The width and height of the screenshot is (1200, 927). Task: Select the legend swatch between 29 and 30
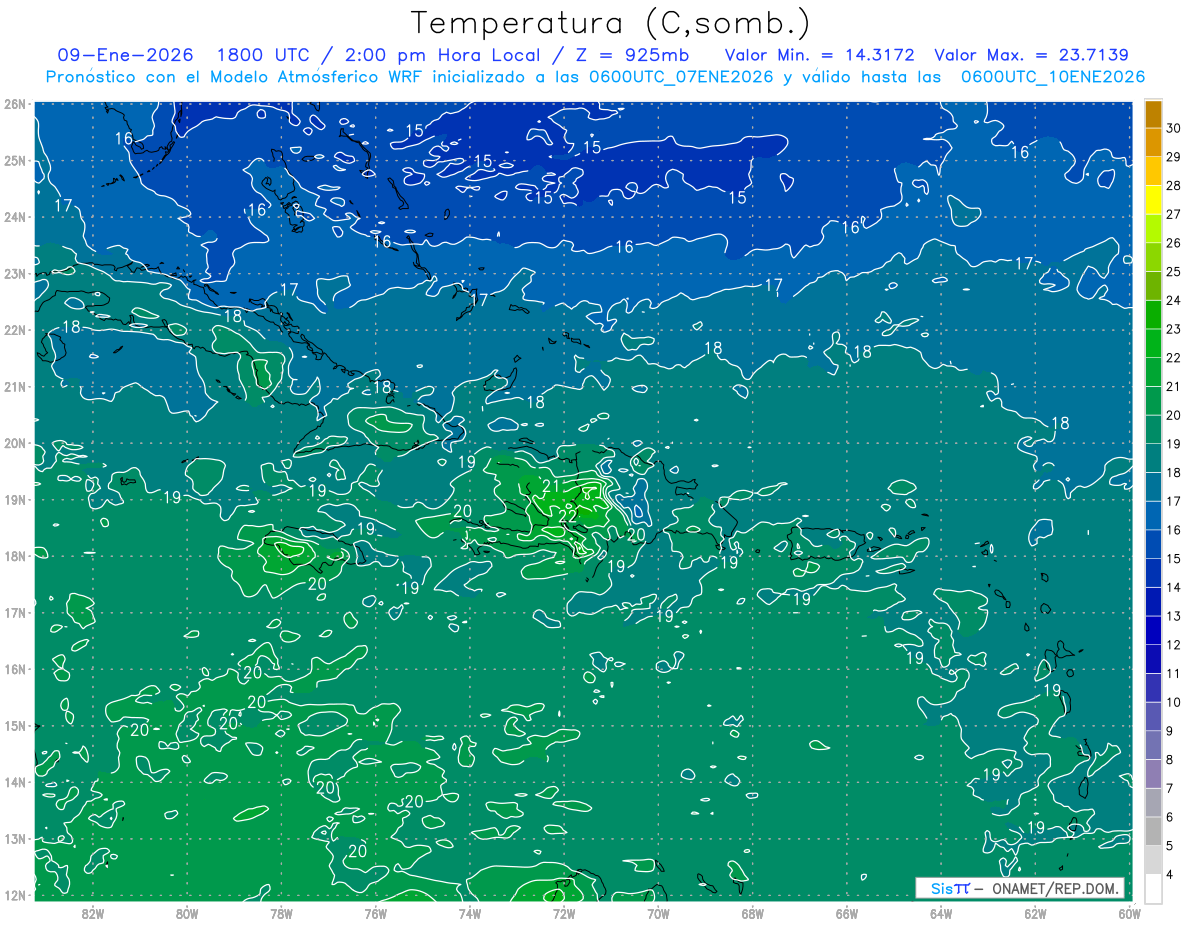[x=1153, y=143]
